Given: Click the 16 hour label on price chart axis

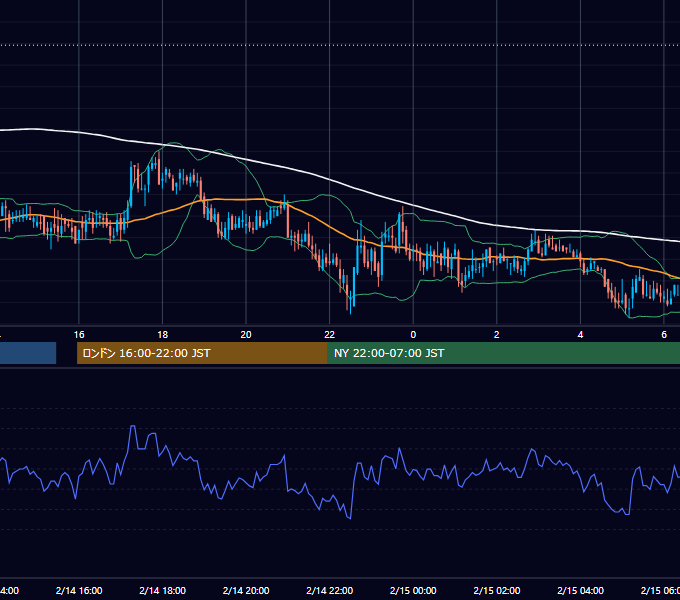Looking at the screenshot, I should [79, 335].
